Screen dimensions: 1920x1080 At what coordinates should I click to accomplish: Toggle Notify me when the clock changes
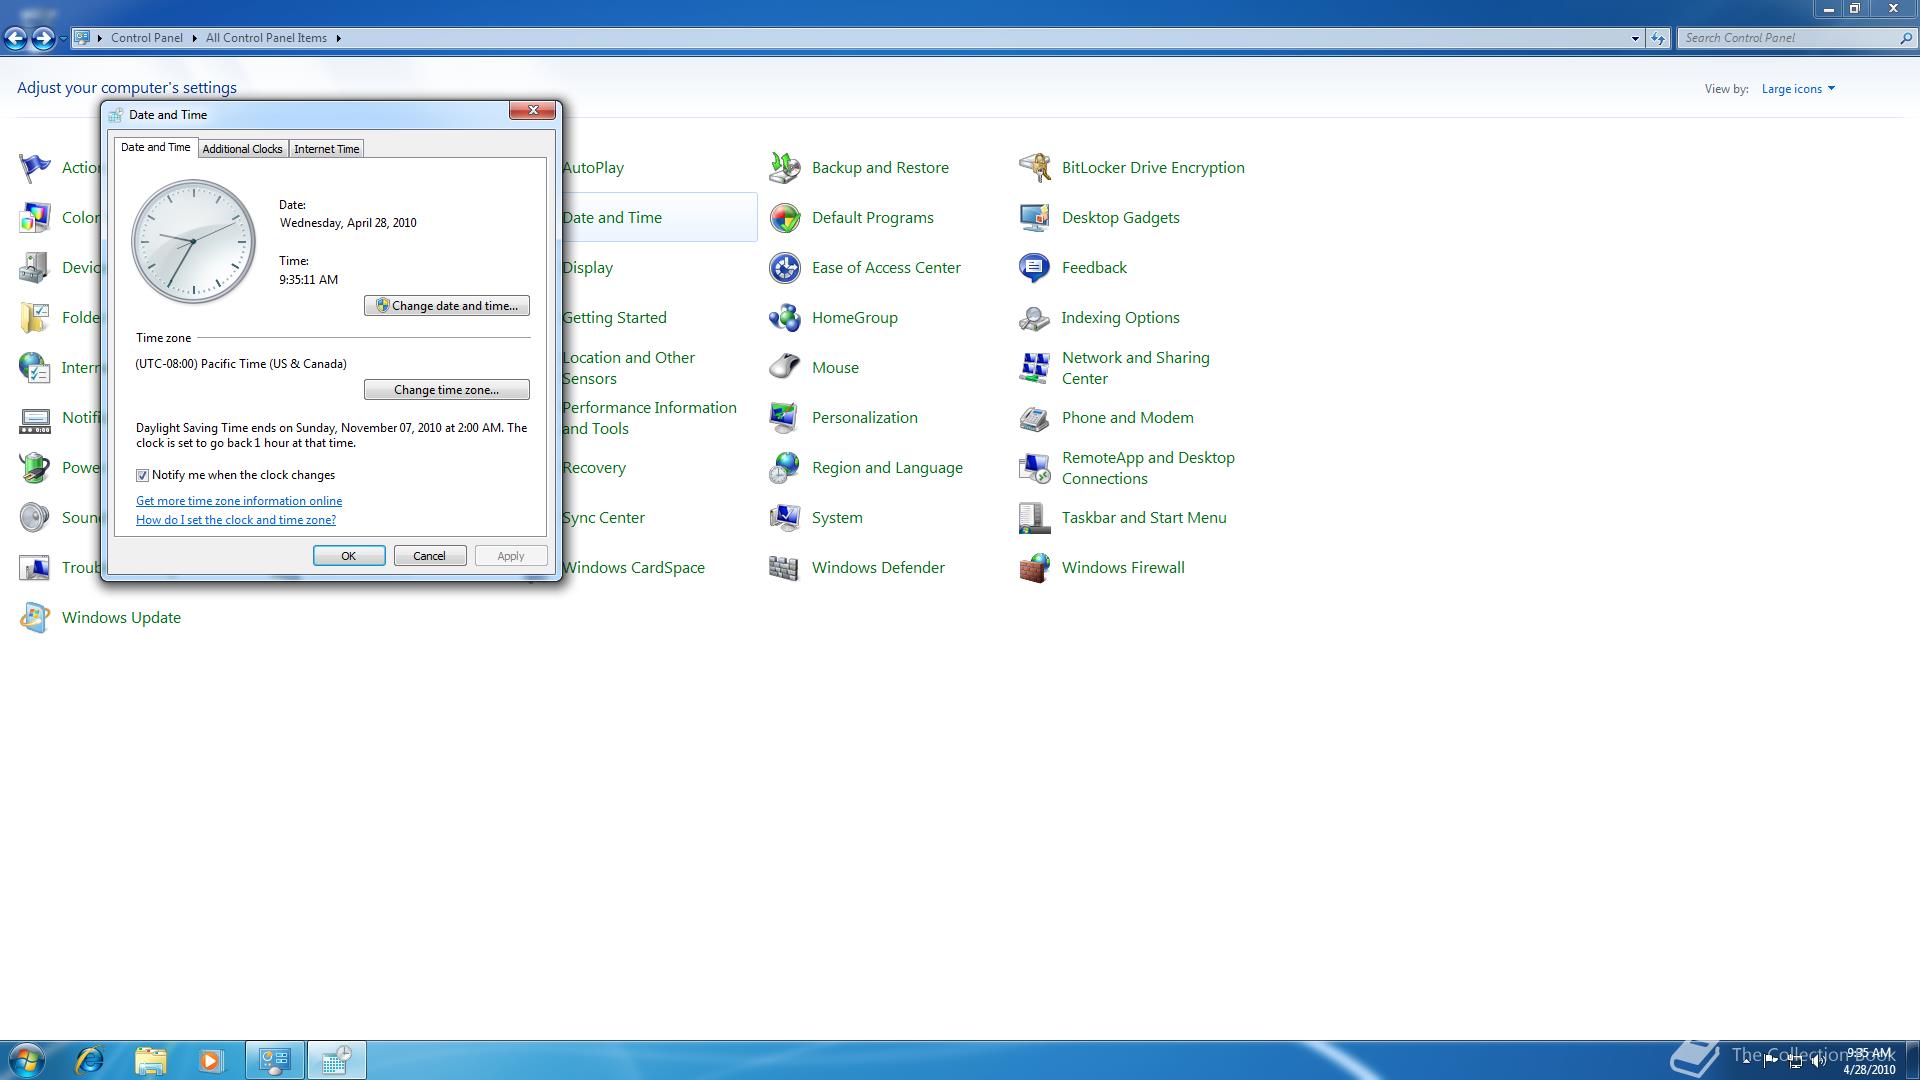pos(142,476)
